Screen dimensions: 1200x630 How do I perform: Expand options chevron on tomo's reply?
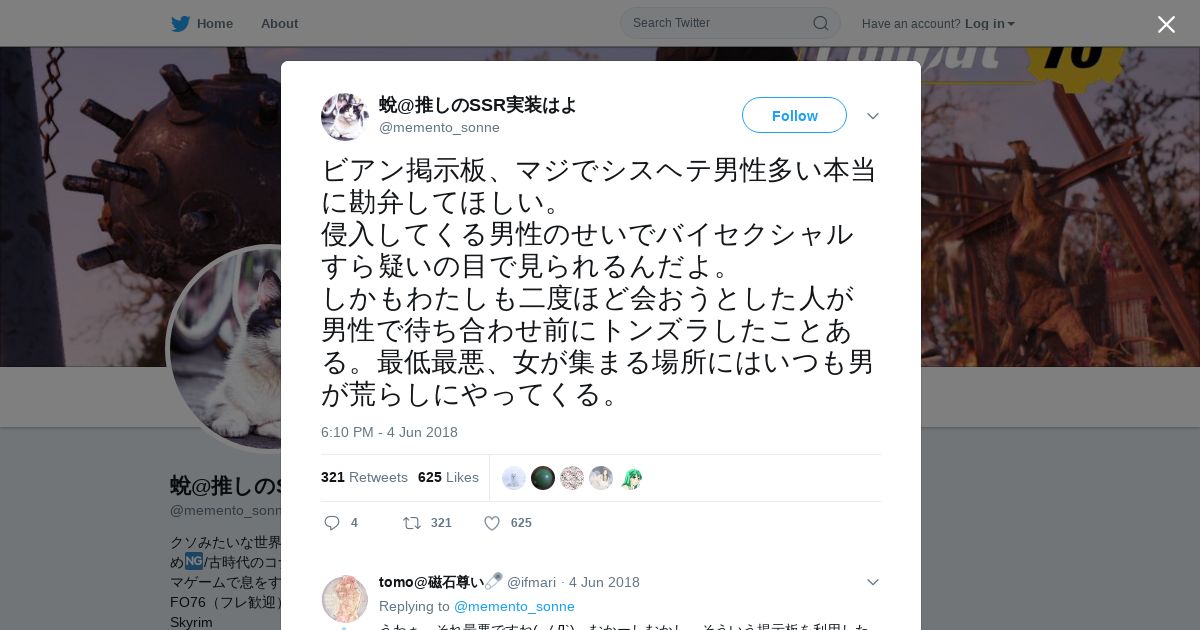(873, 582)
